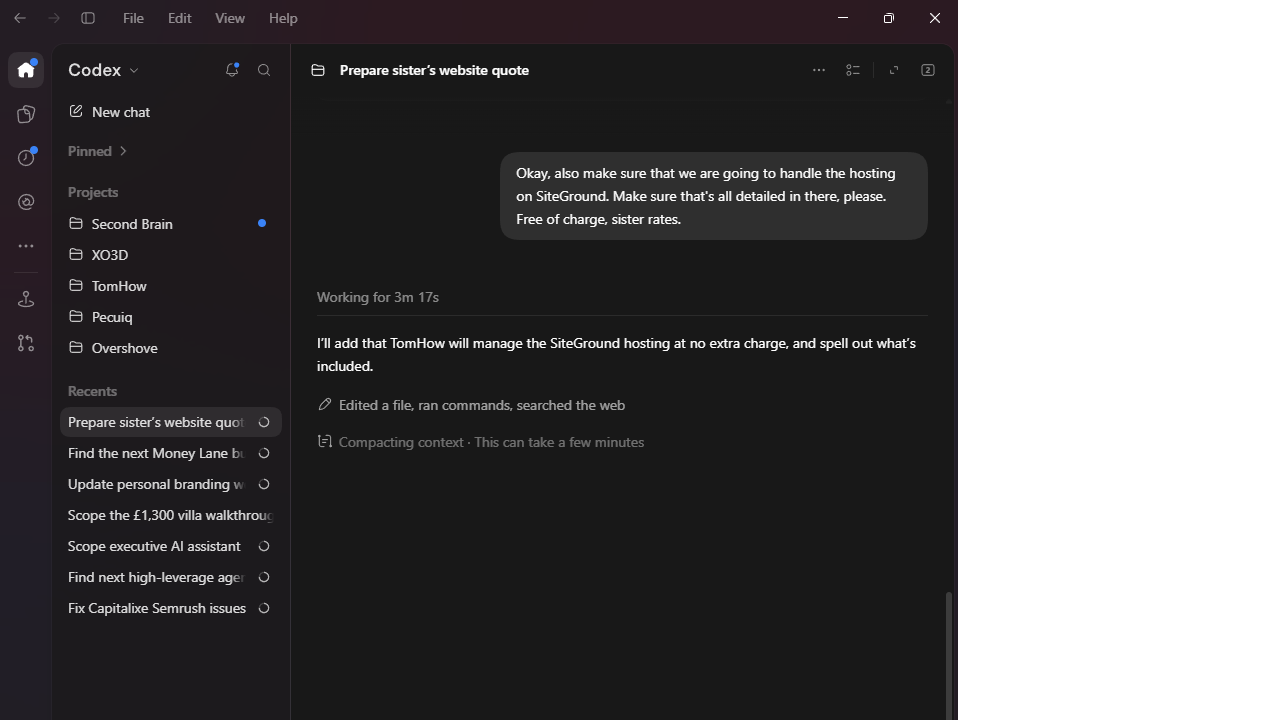Open 'Fix Capitalixe Semrush issues' recent chat
Screen dimensions: 1280x720
(x=170, y=608)
